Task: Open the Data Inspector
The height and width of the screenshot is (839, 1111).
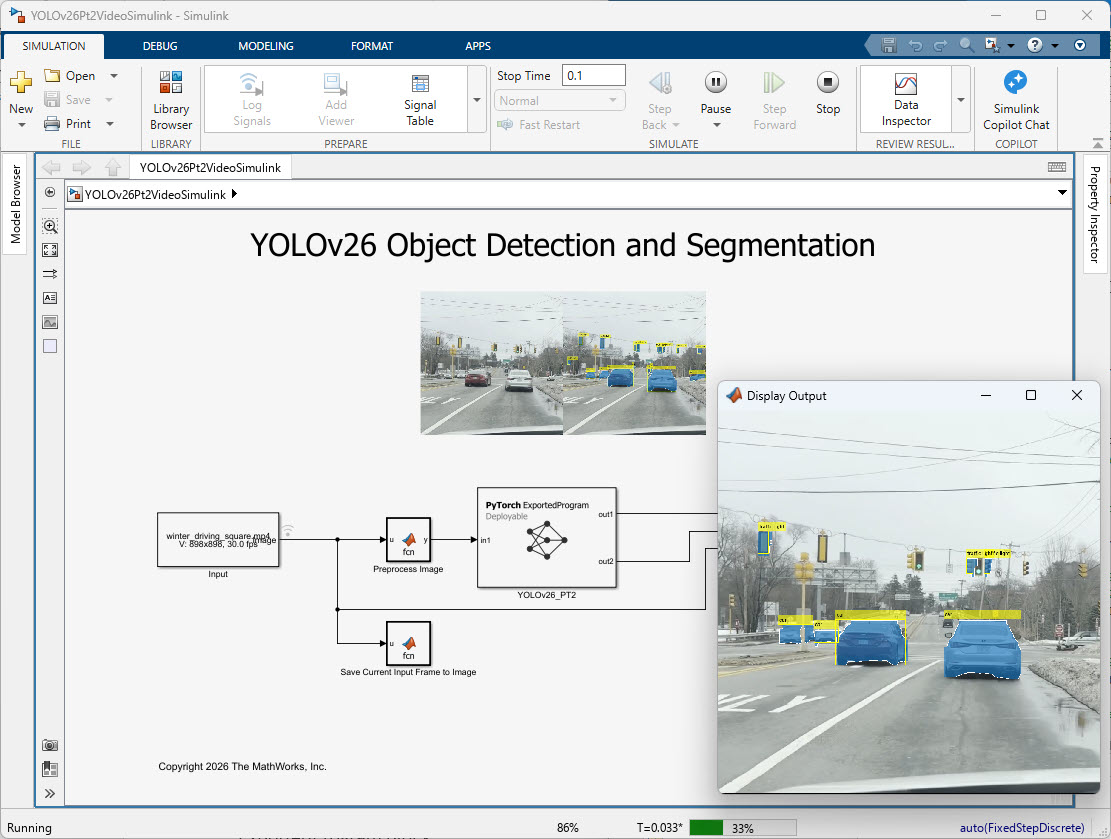Action: 906,100
